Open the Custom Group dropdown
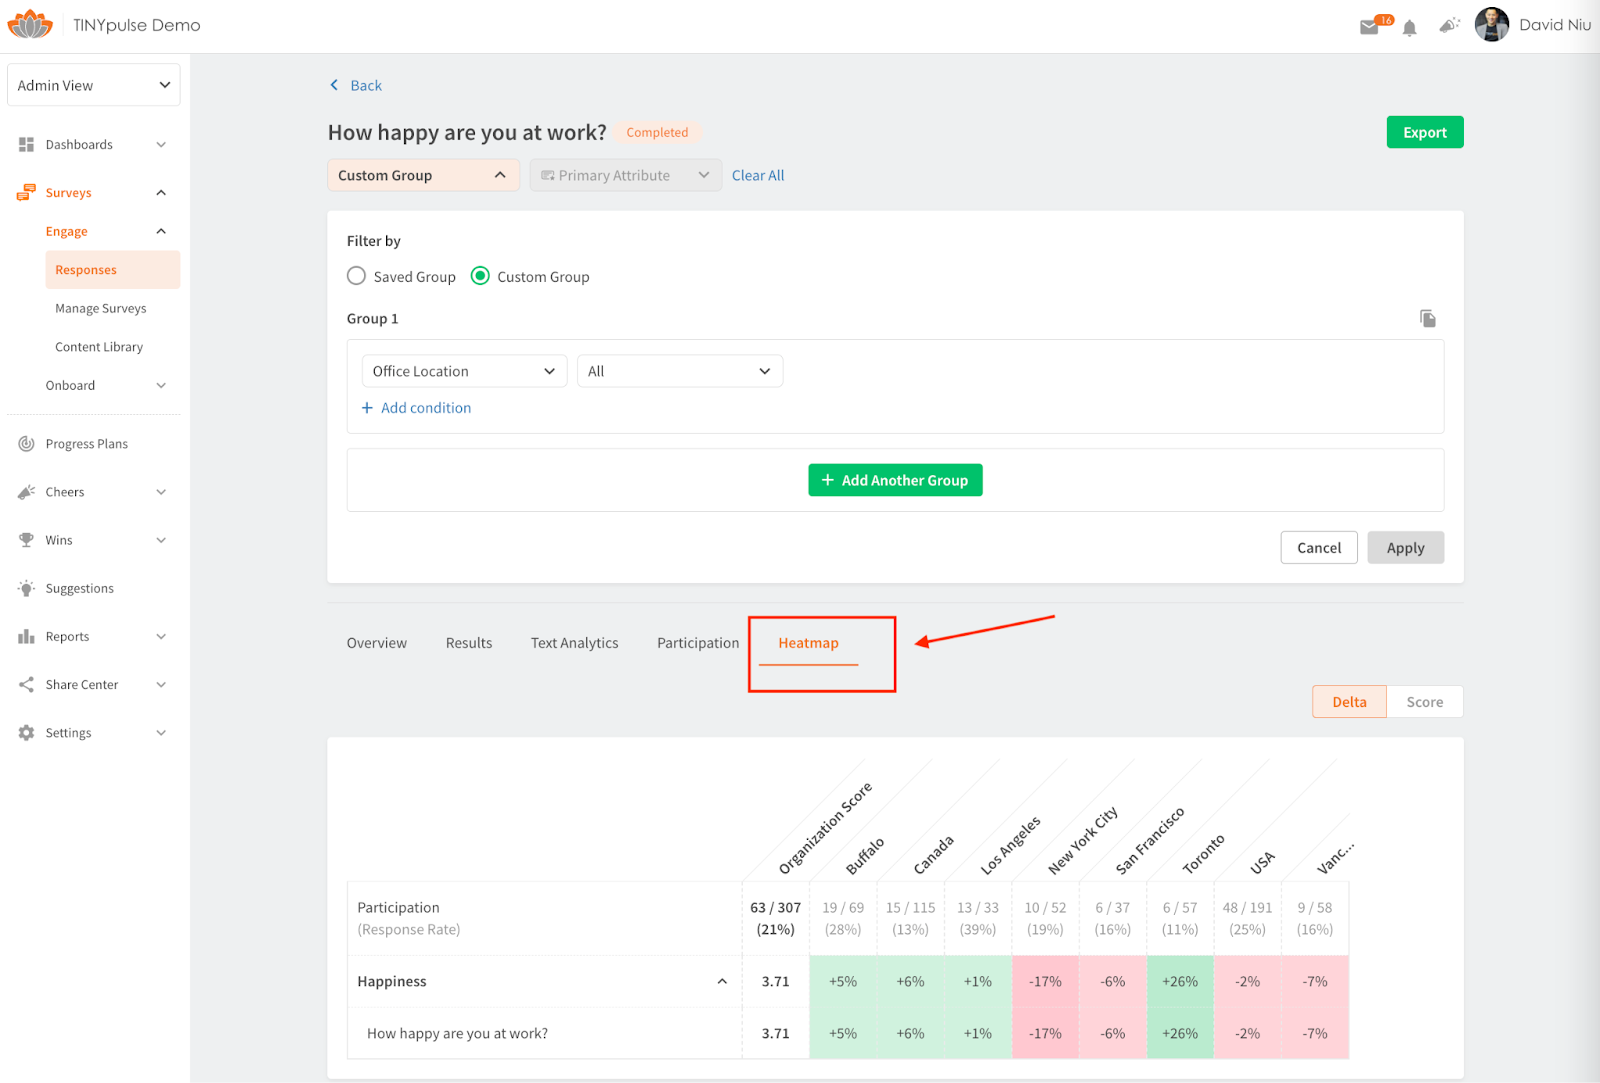 (423, 175)
